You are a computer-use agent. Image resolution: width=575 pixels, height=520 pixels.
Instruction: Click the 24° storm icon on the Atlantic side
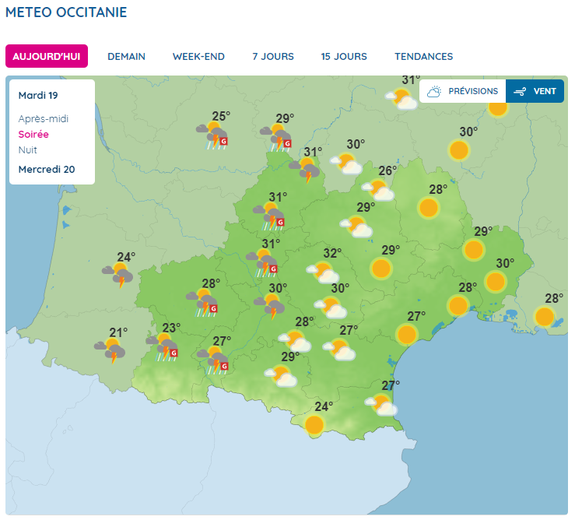pos(117,275)
